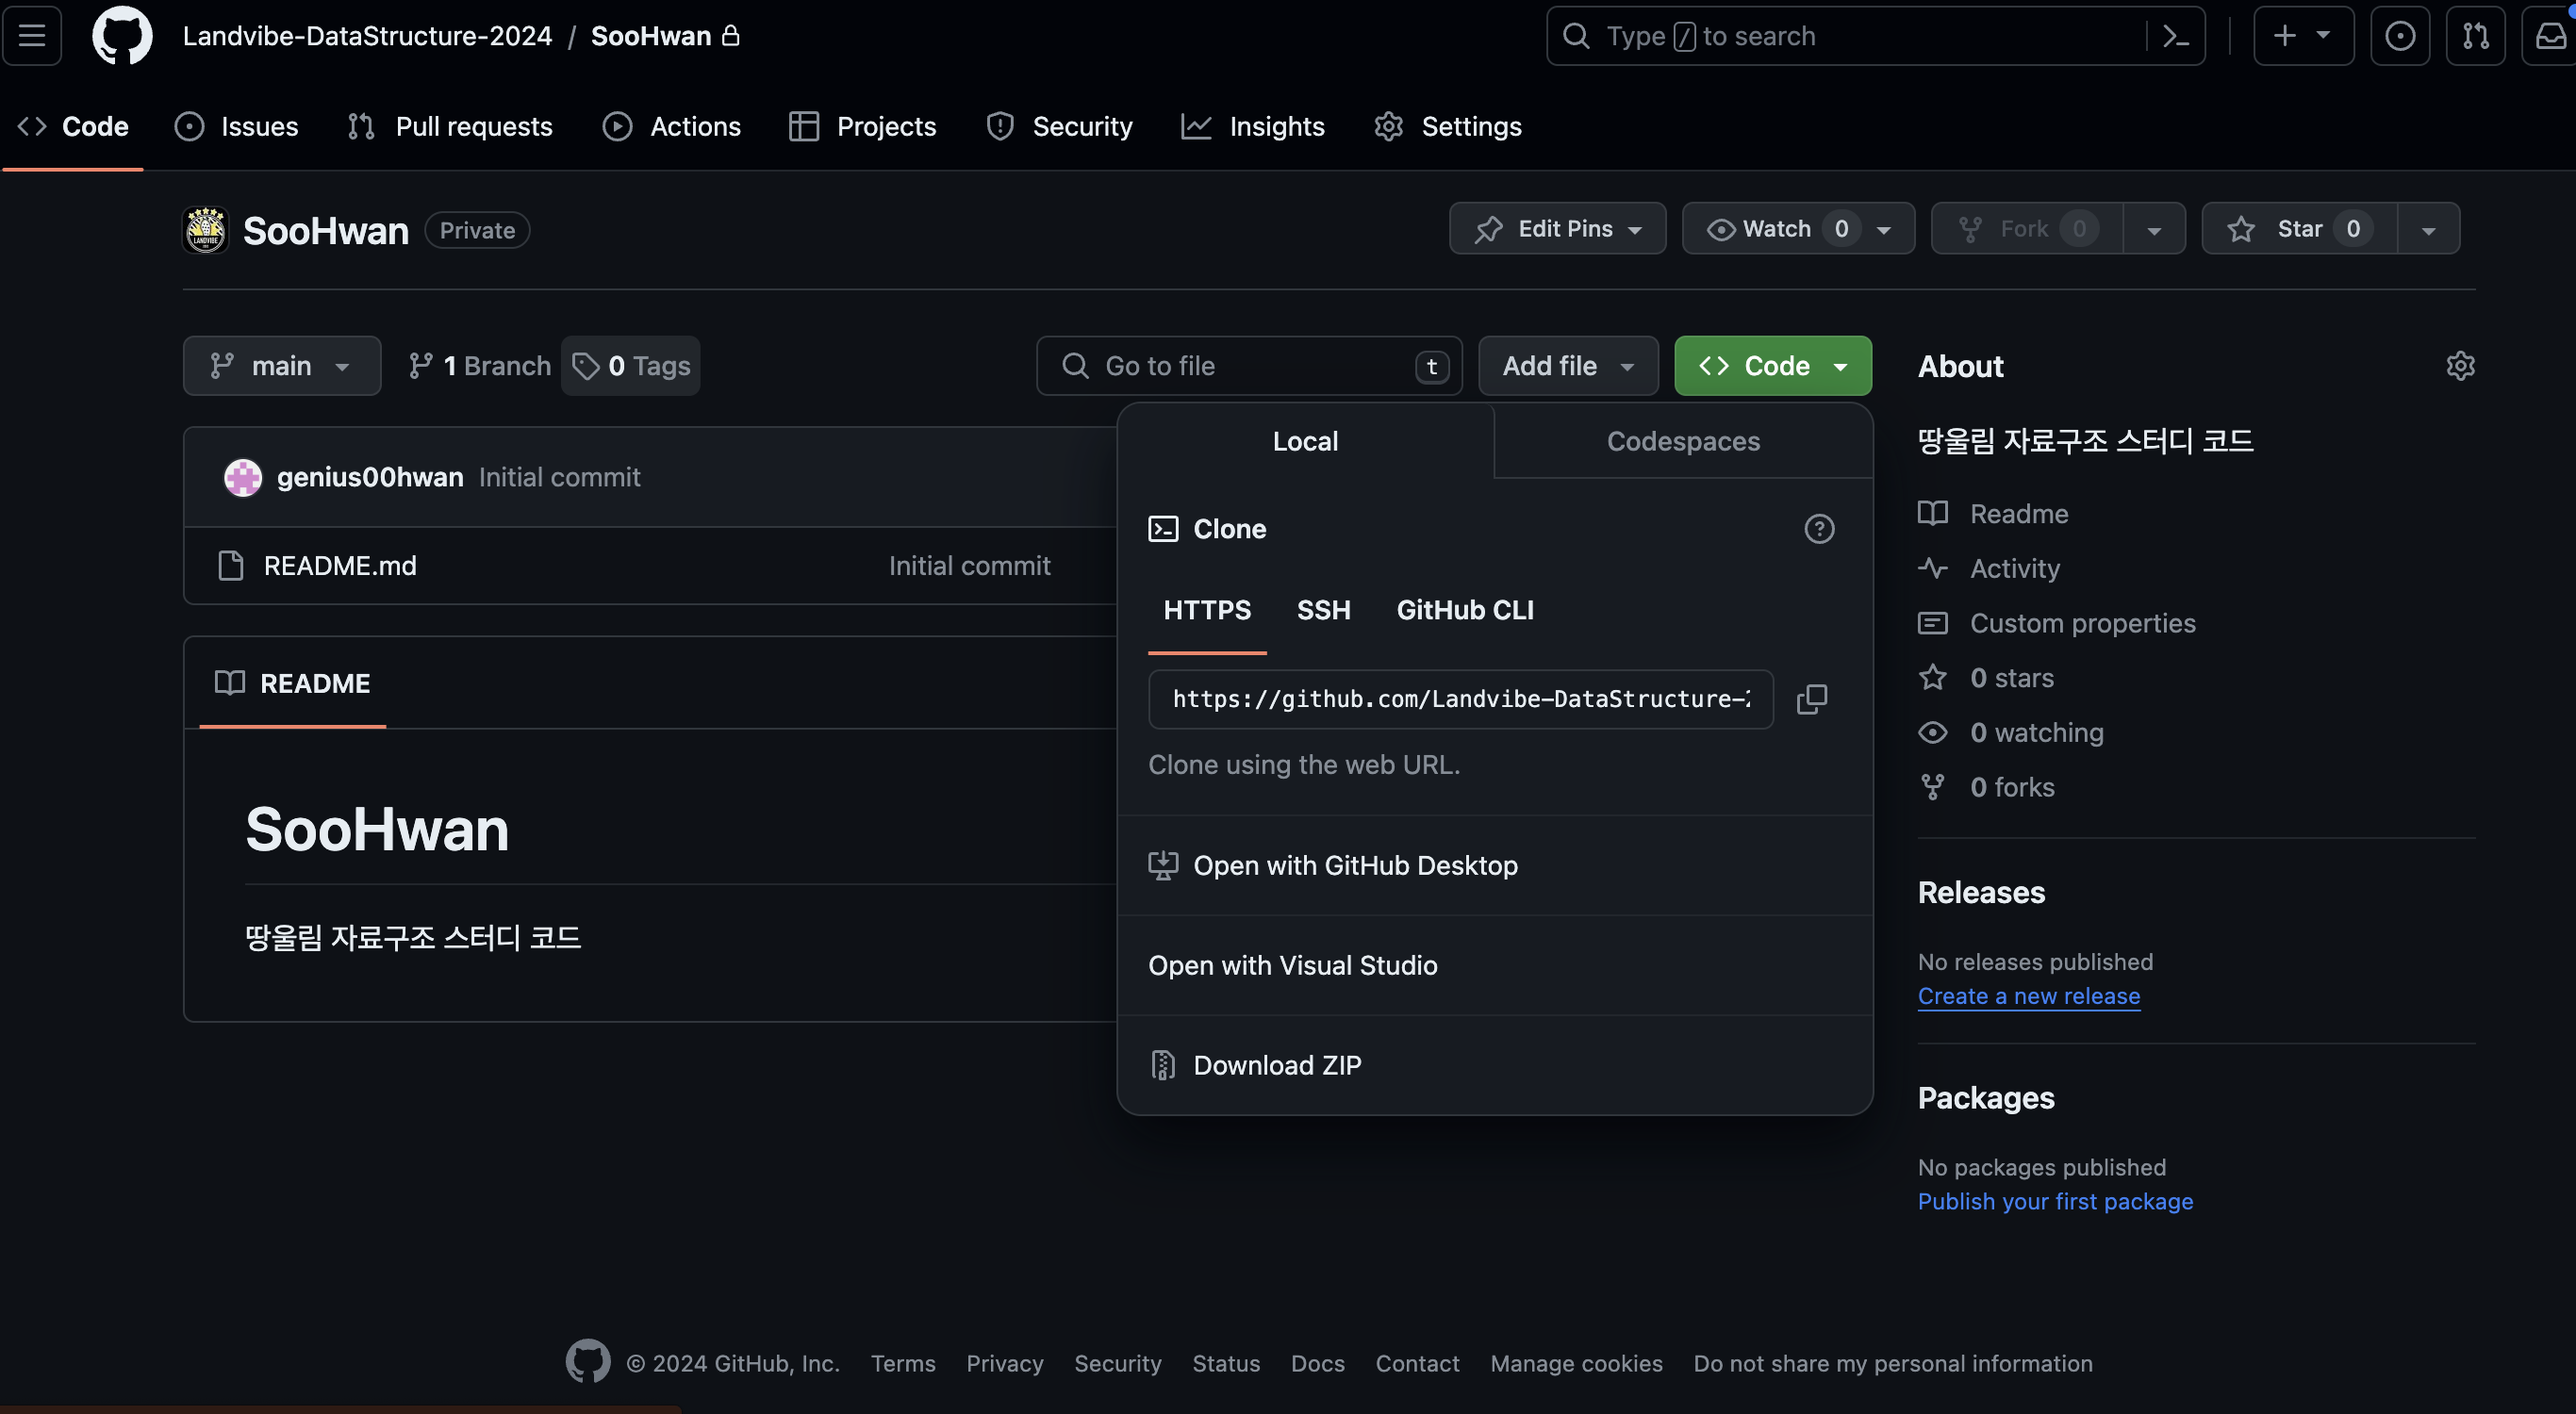The width and height of the screenshot is (2576, 1414).
Task: Collapse the green Code dropdown
Action: [x=1772, y=366]
